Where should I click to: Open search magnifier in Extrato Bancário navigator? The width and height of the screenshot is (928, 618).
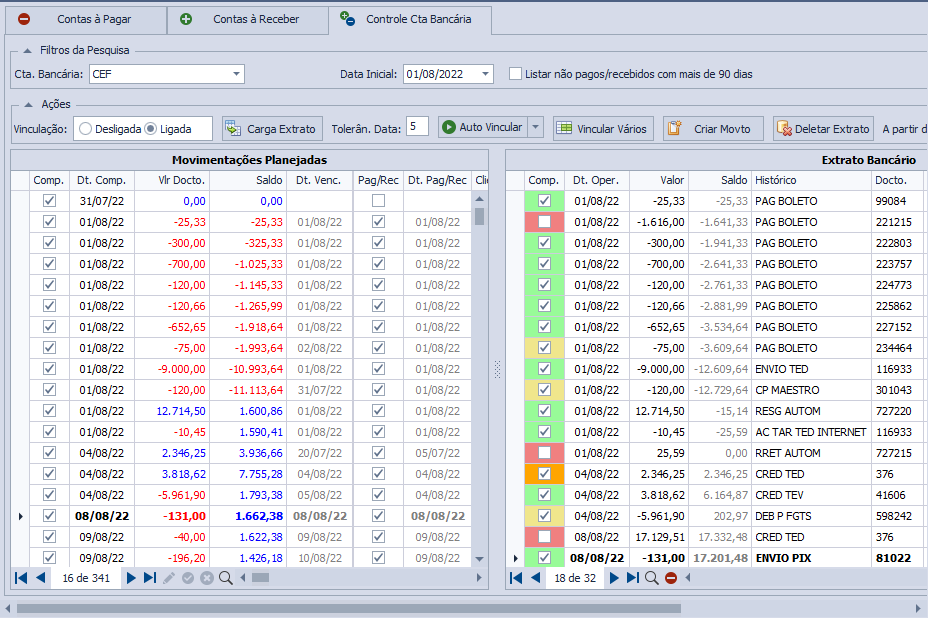pyautogui.click(x=652, y=578)
